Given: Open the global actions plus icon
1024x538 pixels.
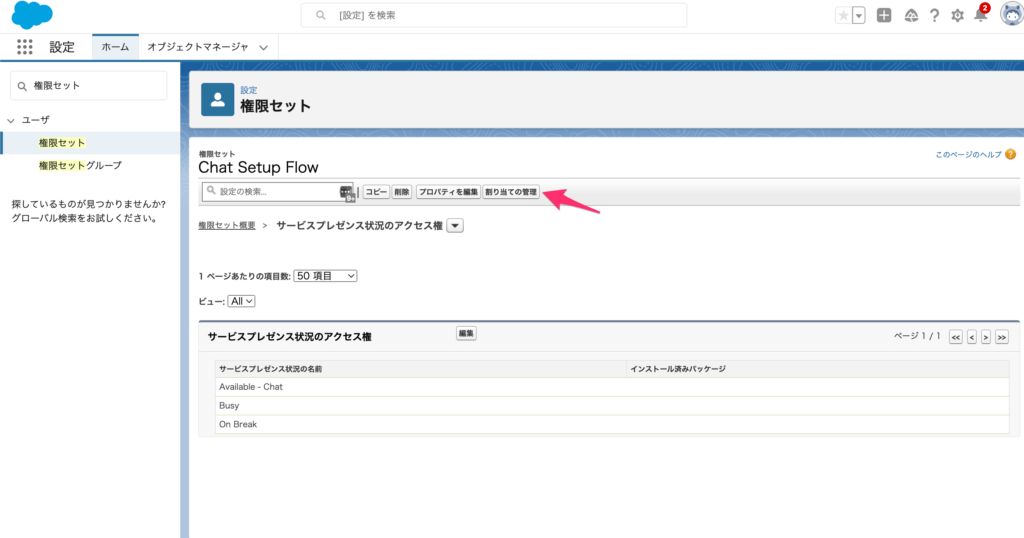Looking at the screenshot, I should pos(884,15).
